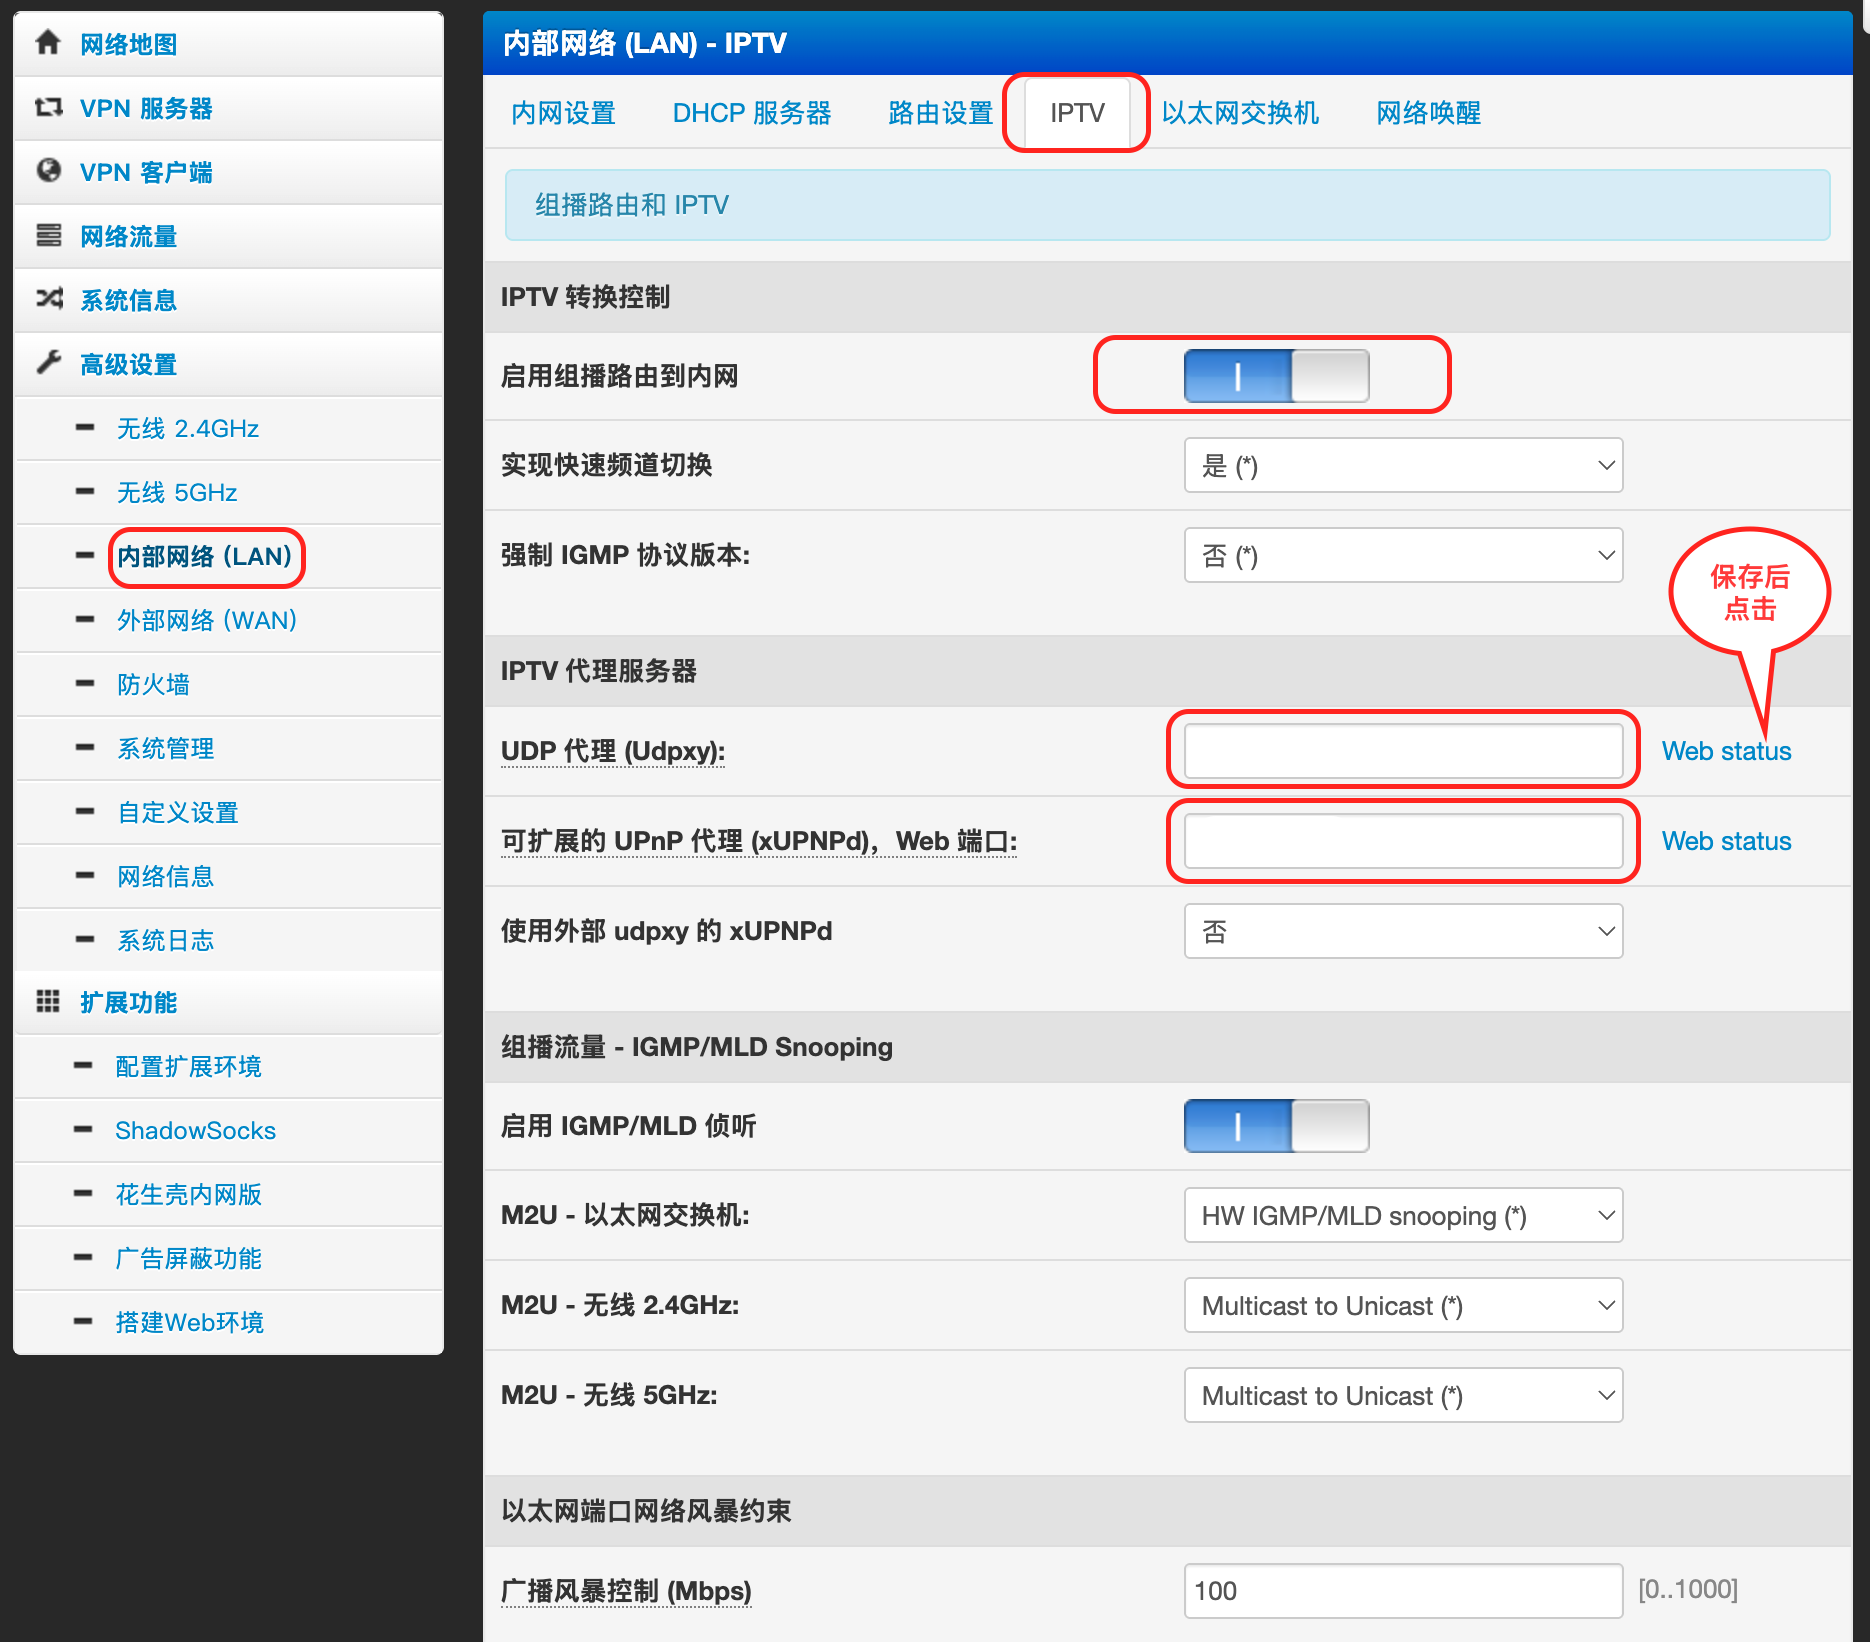This screenshot has height=1642, width=1870.
Task: Open the 实现快速频道切换 dropdown
Action: tap(1402, 466)
